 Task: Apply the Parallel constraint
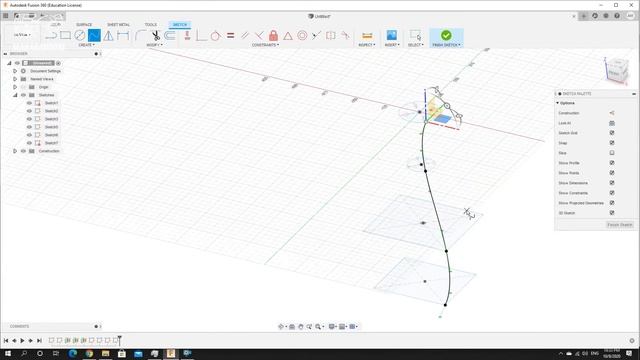[x=245, y=36]
